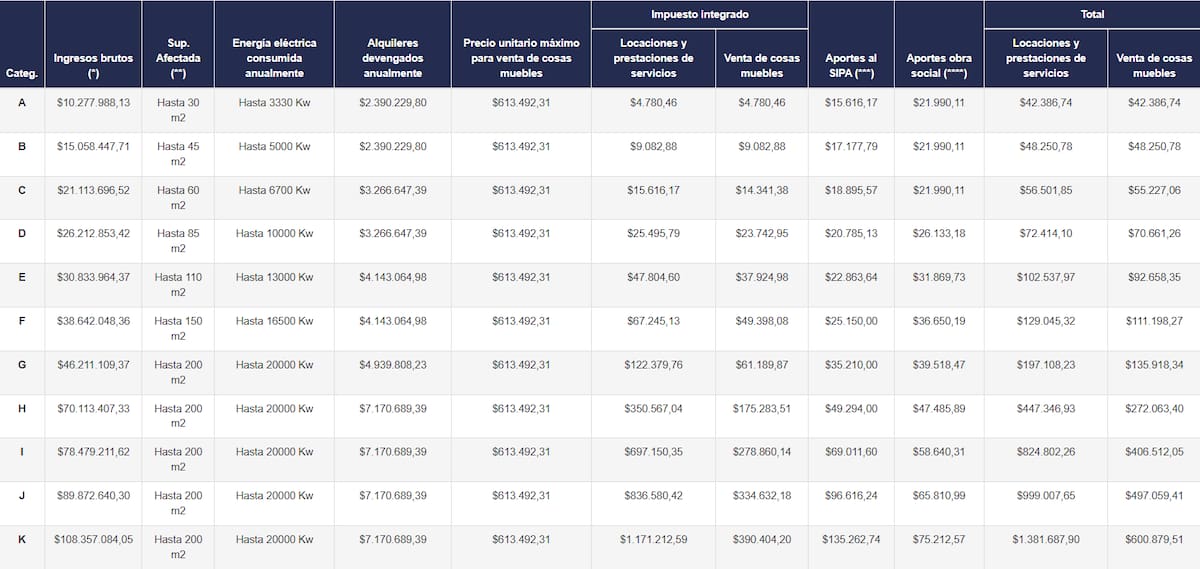This screenshot has width=1200, height=569.
Task: Click the Hasta 6700 Kw cell
Action: [274, 190]
